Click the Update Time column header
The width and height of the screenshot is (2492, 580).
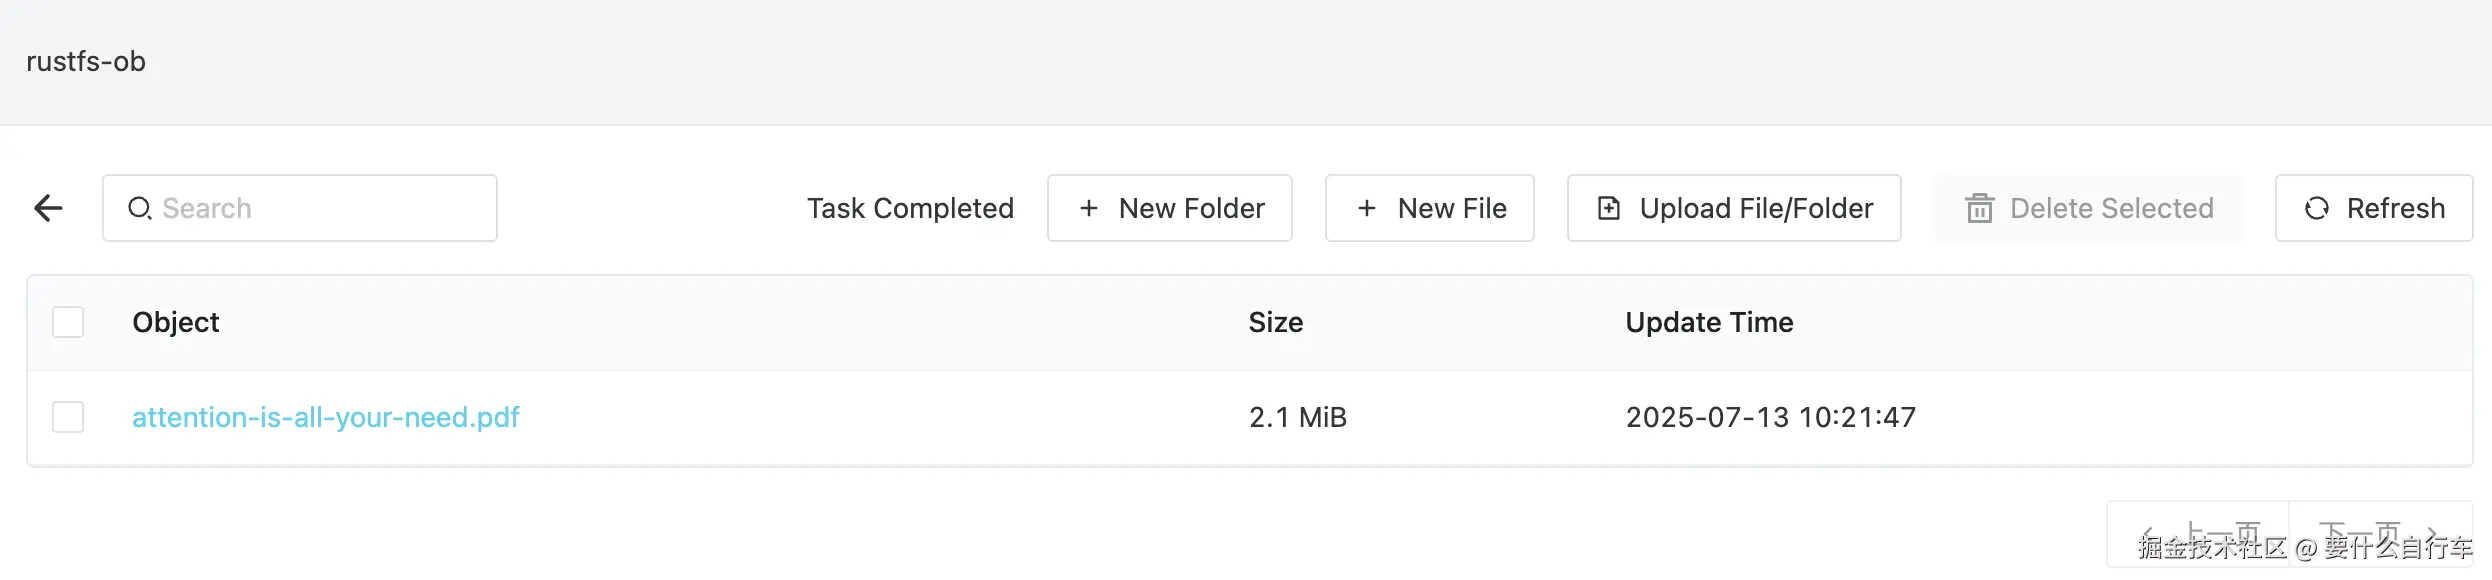tap(1709, 322)
